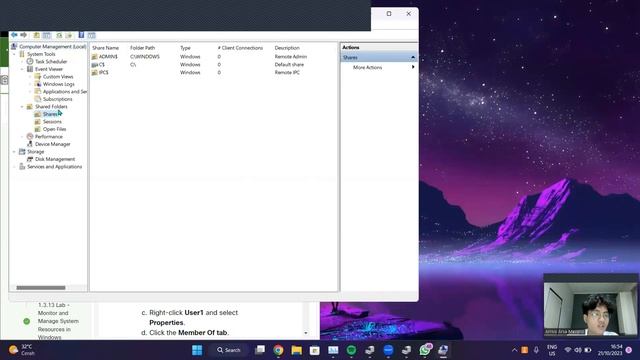This screenshot has width=640, height=360.
Task: Collapse the Shares section in Actions pane
Action: [x=413, y=58]
